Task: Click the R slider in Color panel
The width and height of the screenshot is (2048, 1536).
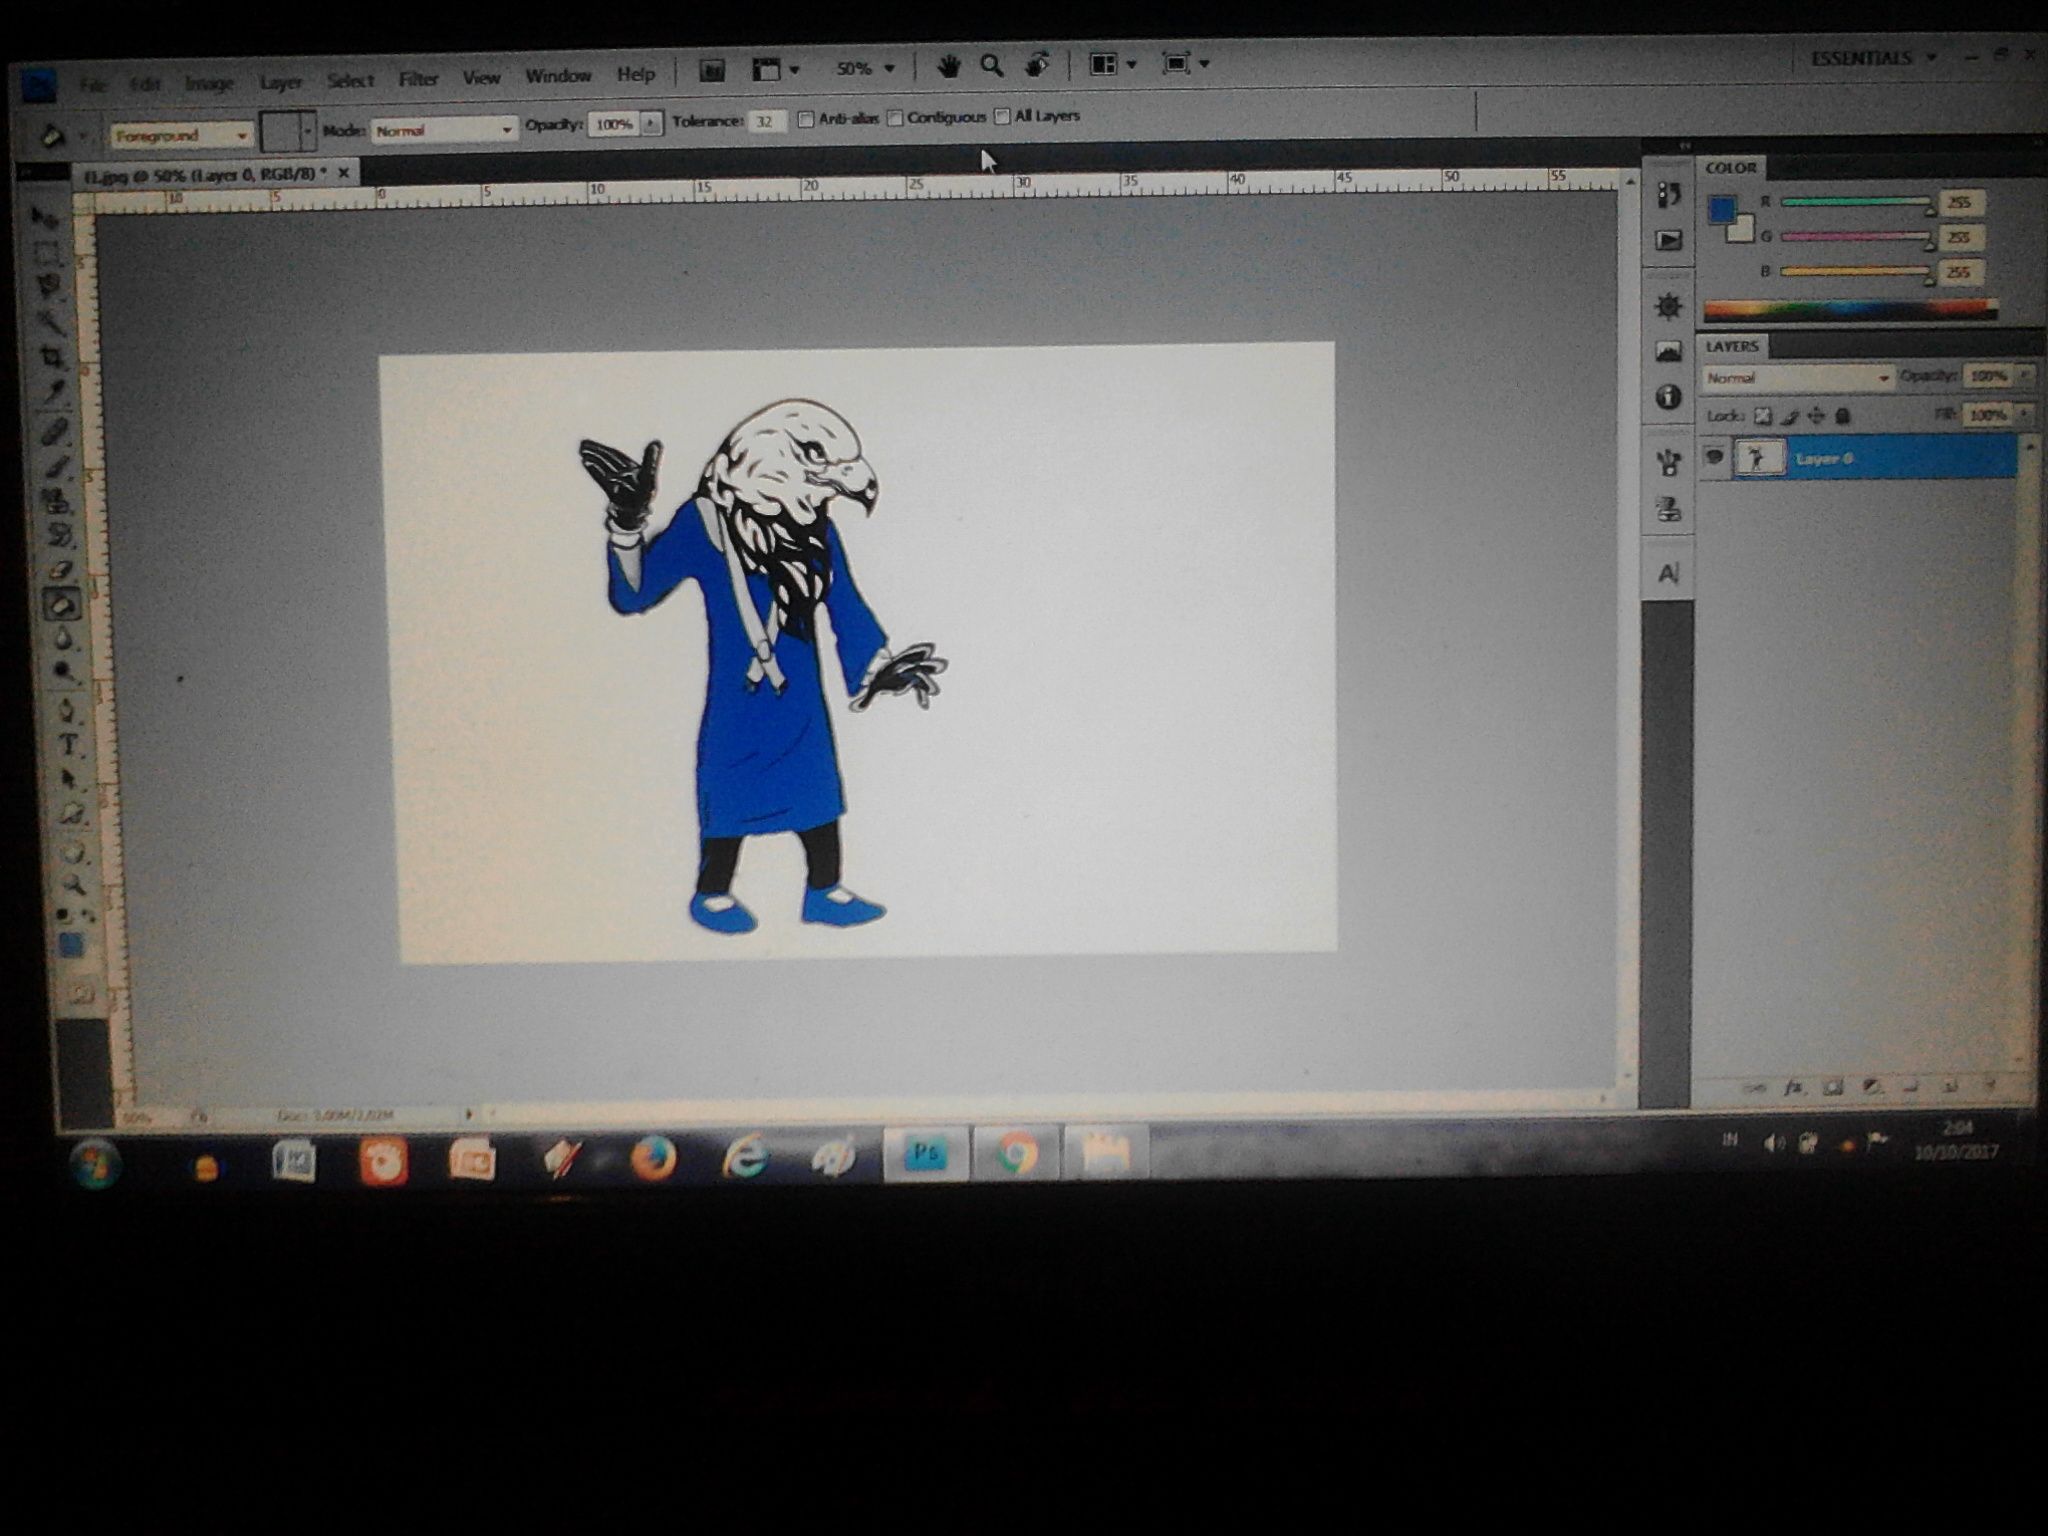Action: click(1856, 203)
